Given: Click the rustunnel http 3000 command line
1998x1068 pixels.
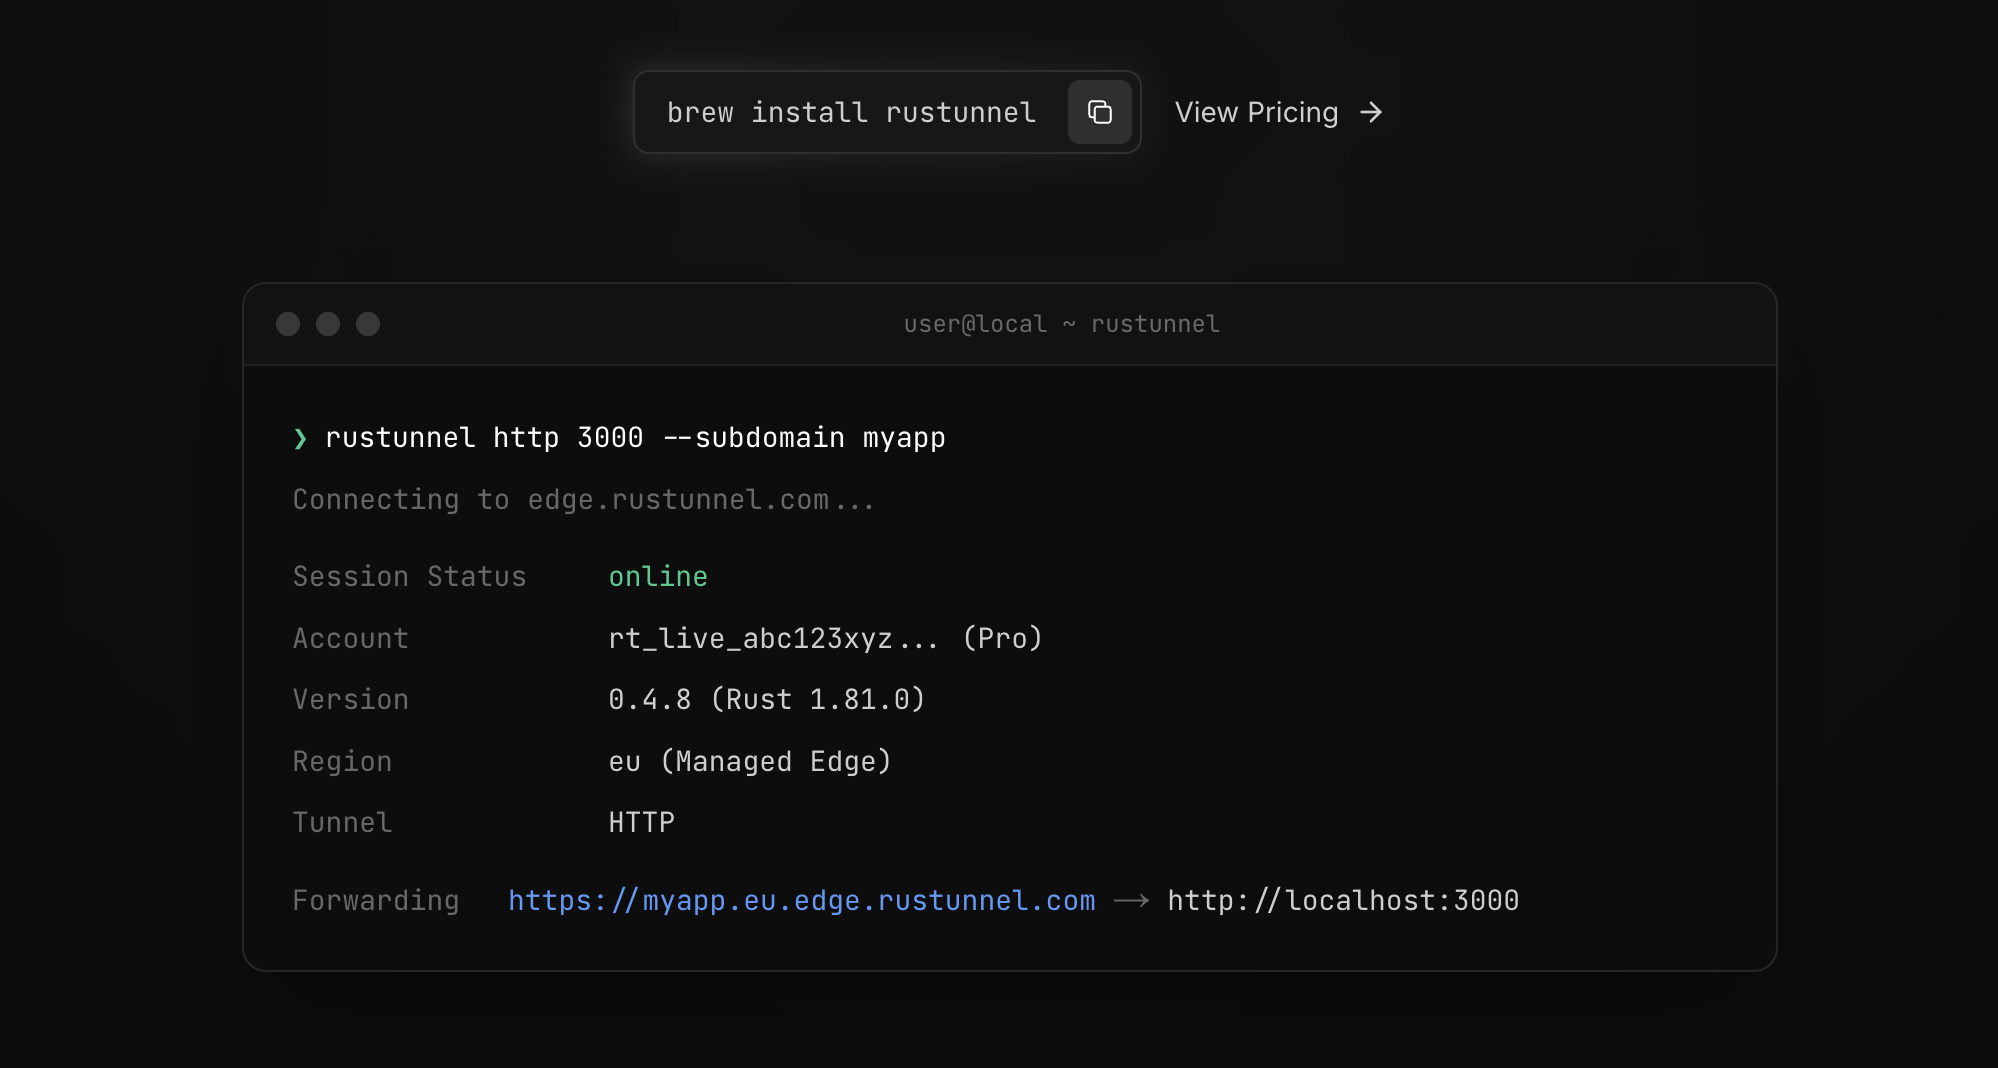Looking at the screenshot, I should pos(635,438).
